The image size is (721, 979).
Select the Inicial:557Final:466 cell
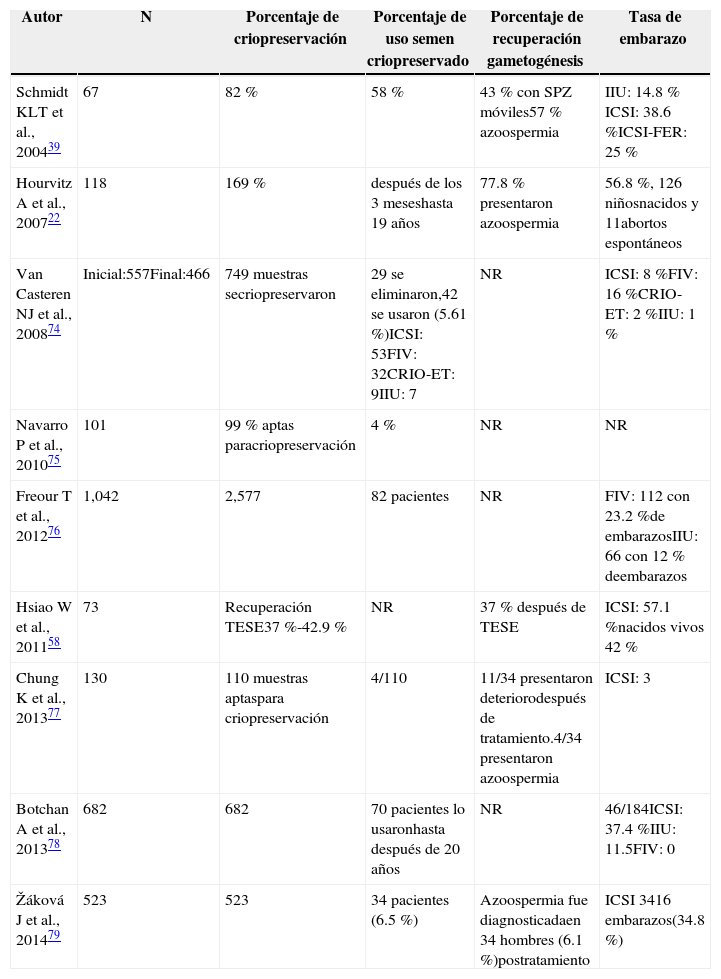coord(146,273)
